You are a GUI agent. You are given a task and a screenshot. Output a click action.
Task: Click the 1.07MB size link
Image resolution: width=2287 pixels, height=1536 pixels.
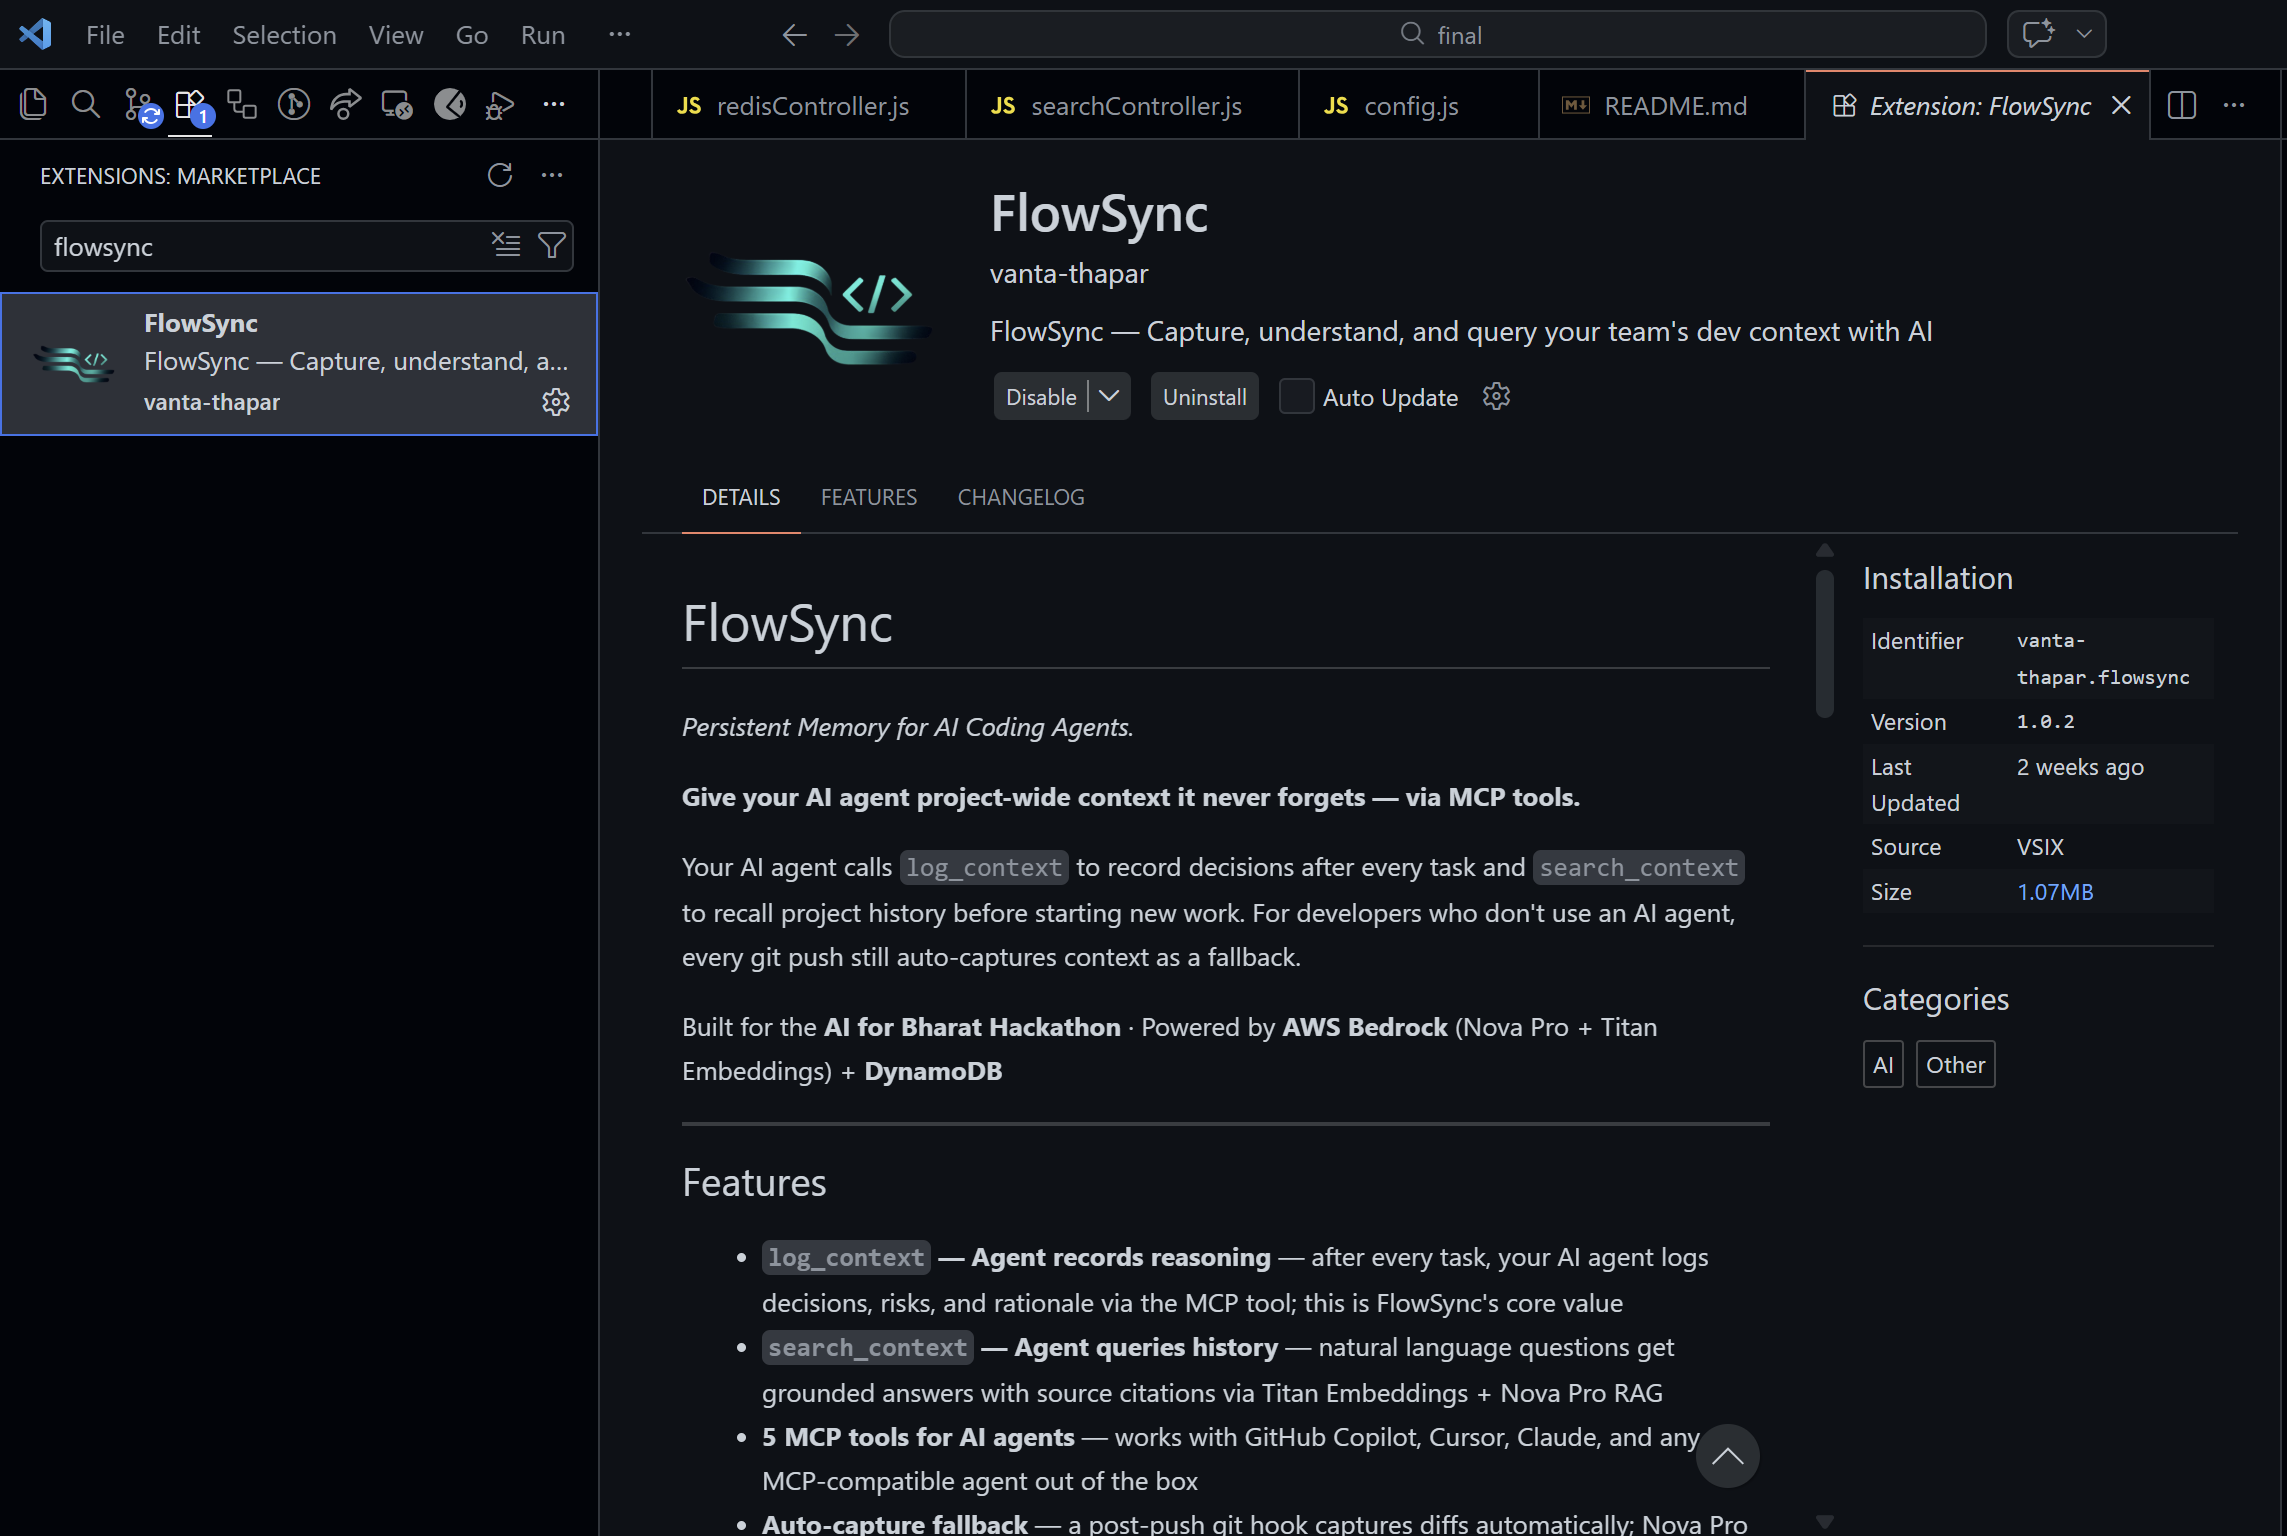point(2055,891)
